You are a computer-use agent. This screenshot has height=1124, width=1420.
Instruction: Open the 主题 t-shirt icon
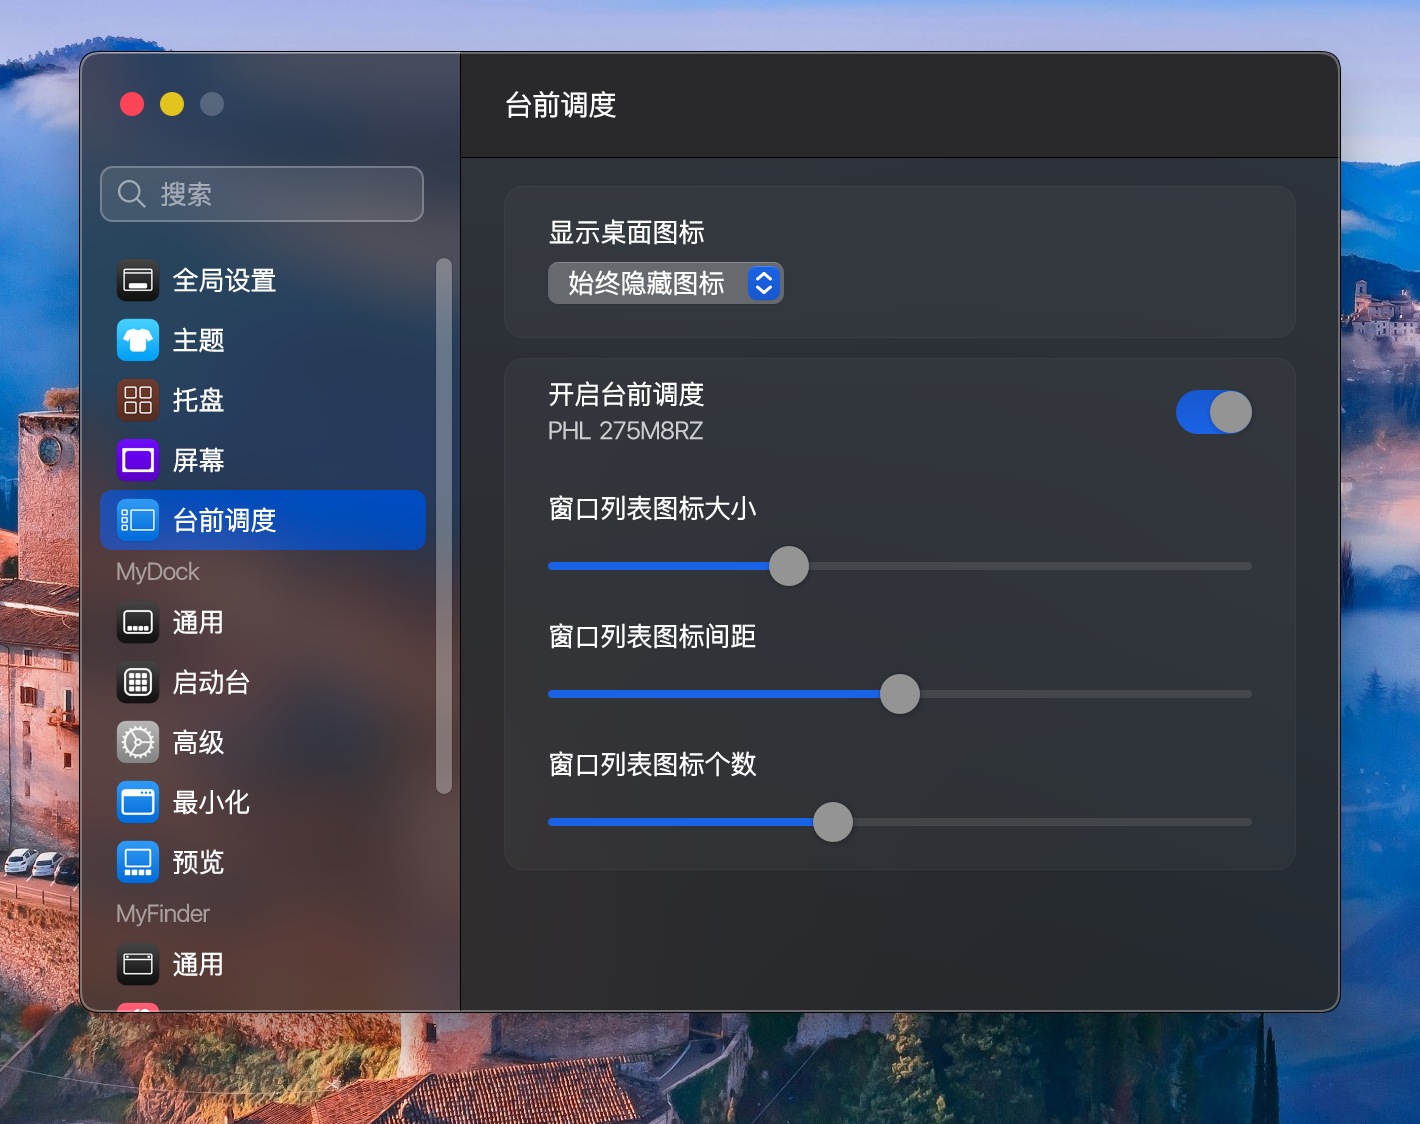[138, 341]
